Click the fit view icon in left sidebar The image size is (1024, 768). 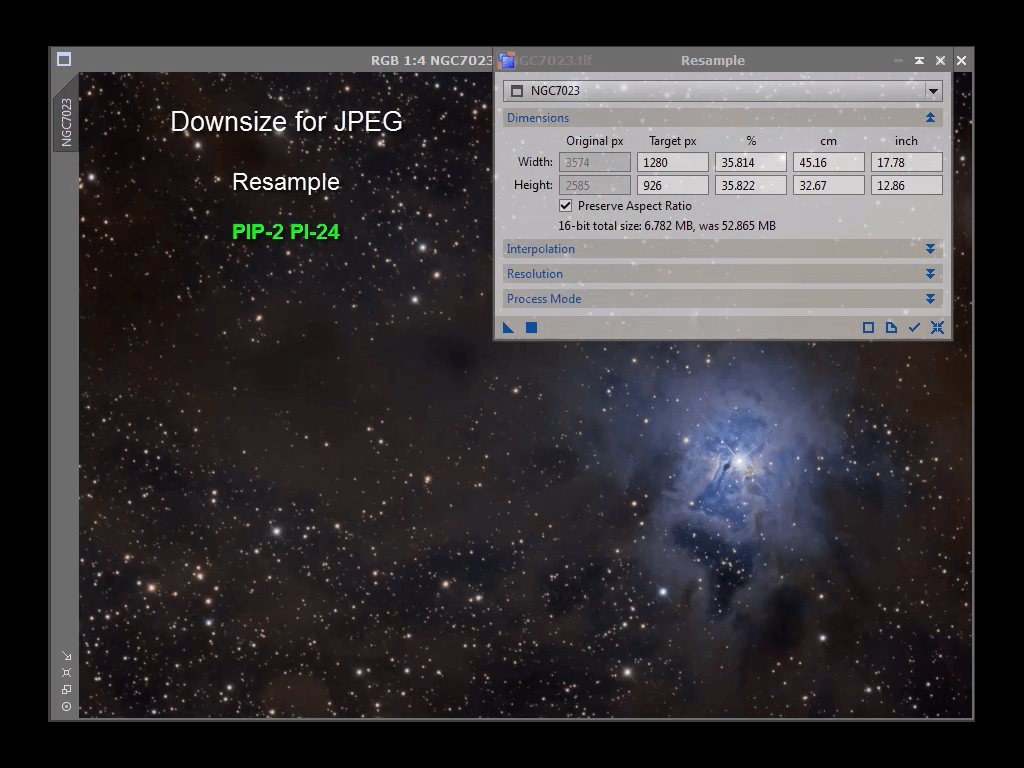pos(67,673)
